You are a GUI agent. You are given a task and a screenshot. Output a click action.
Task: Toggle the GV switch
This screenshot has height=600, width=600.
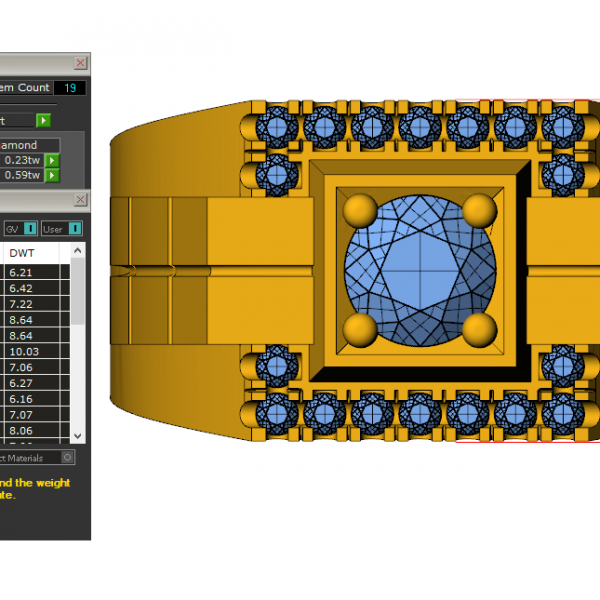click(x=30, y=229)
